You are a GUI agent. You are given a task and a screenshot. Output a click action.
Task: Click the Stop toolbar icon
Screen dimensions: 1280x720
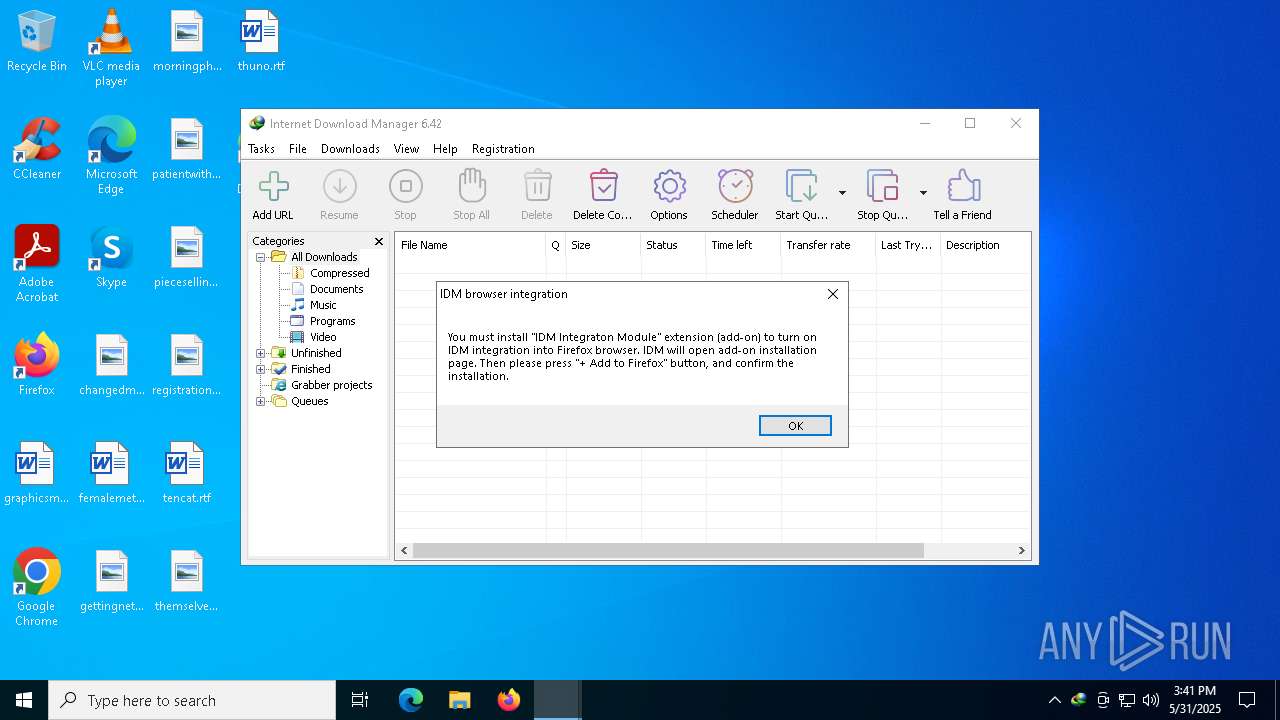pyautogui.click(x=405, y=187)
